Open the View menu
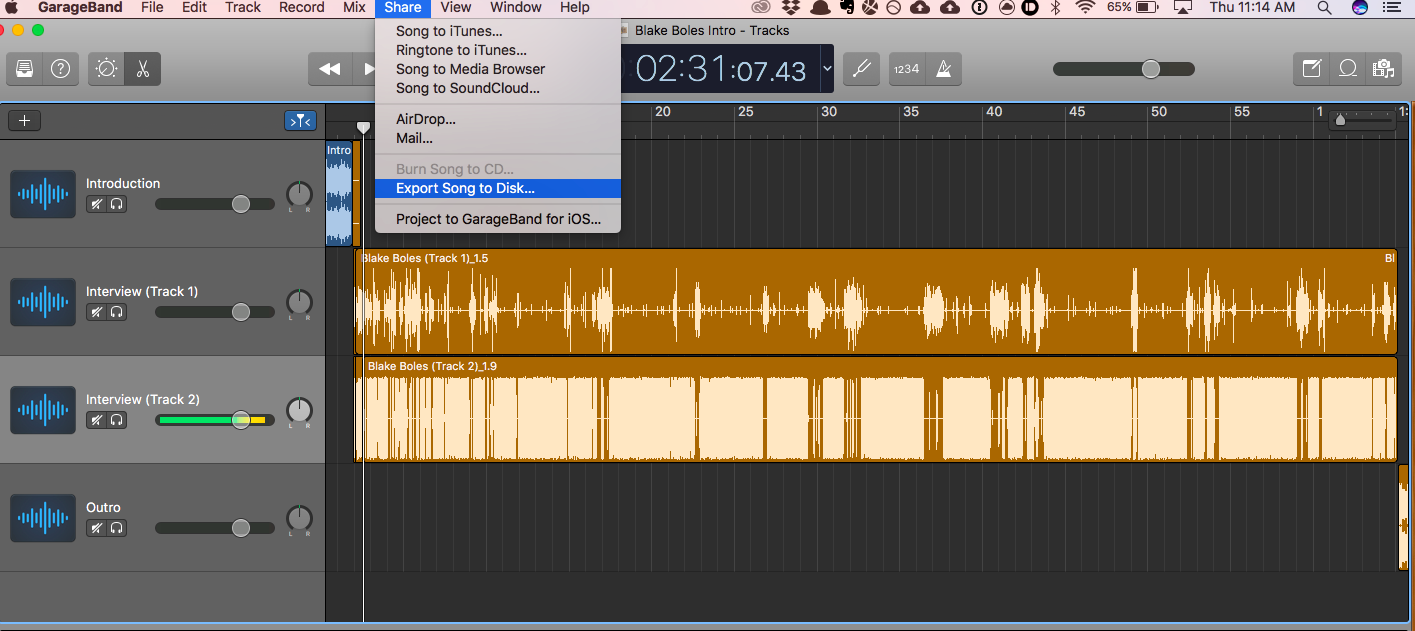 pyautogui.click(x=456, y=8)
